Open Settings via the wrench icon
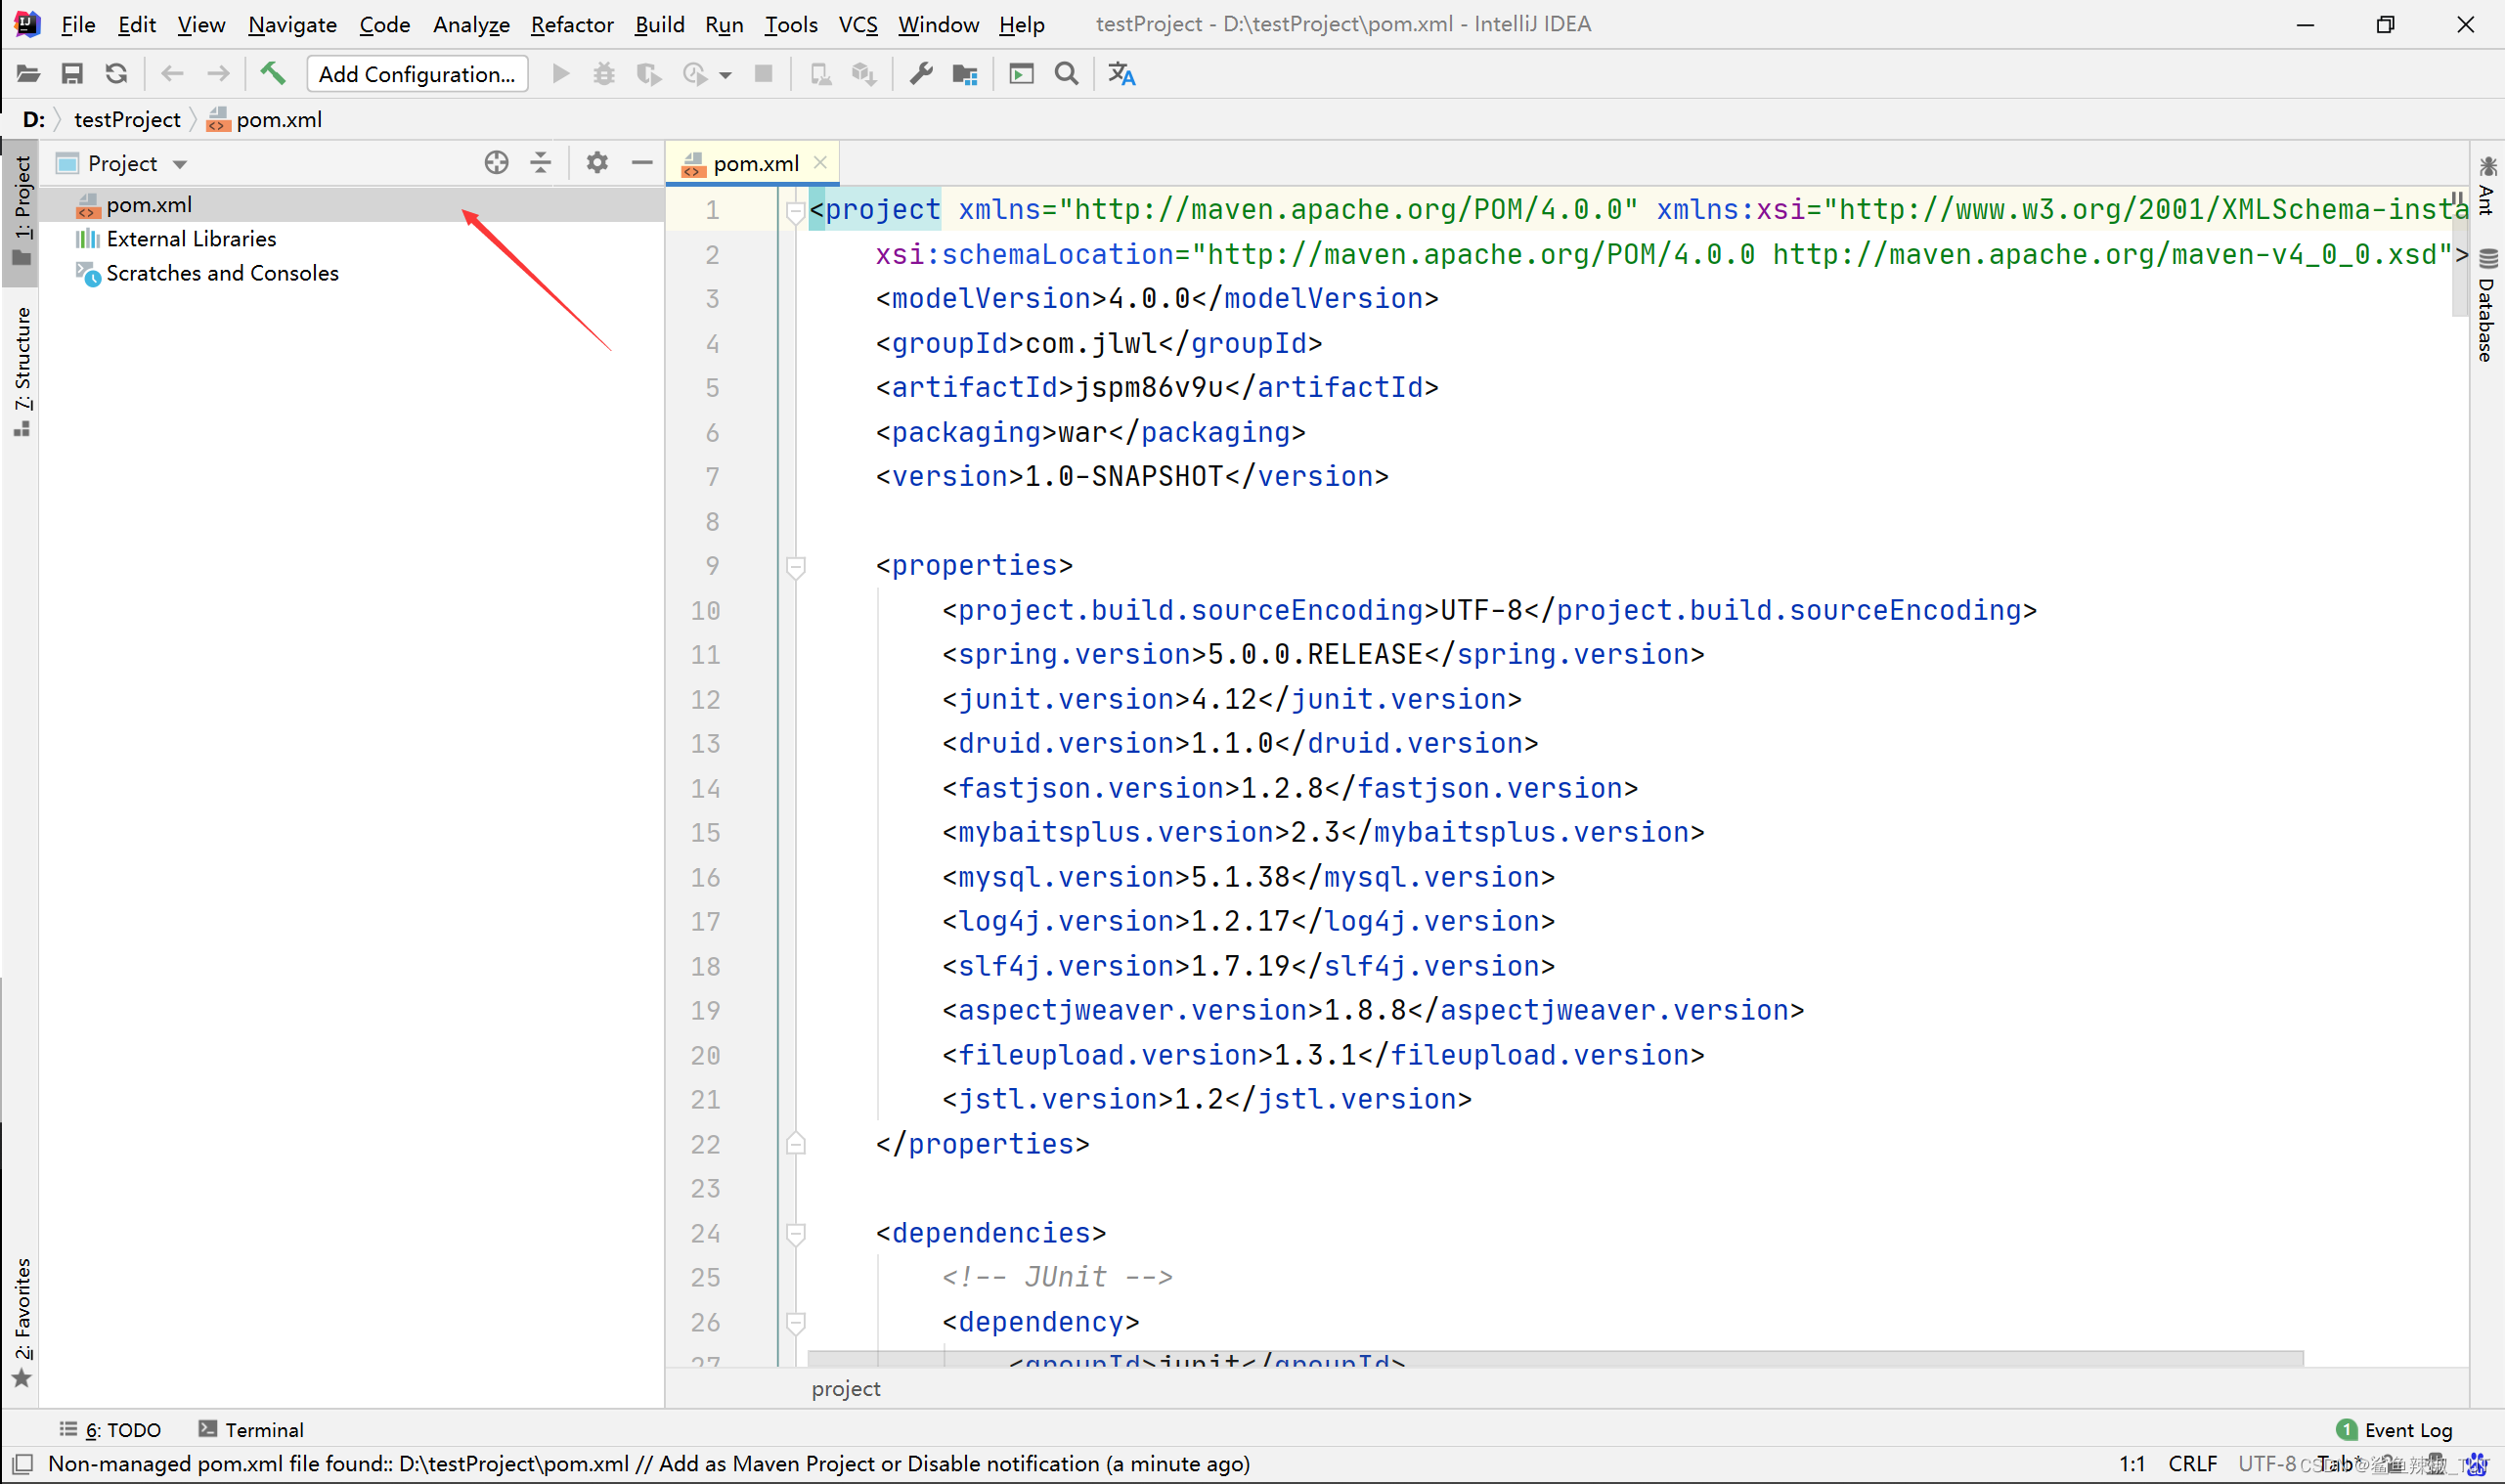This screenshot has width=2505, height=1484. pos(920,74)
